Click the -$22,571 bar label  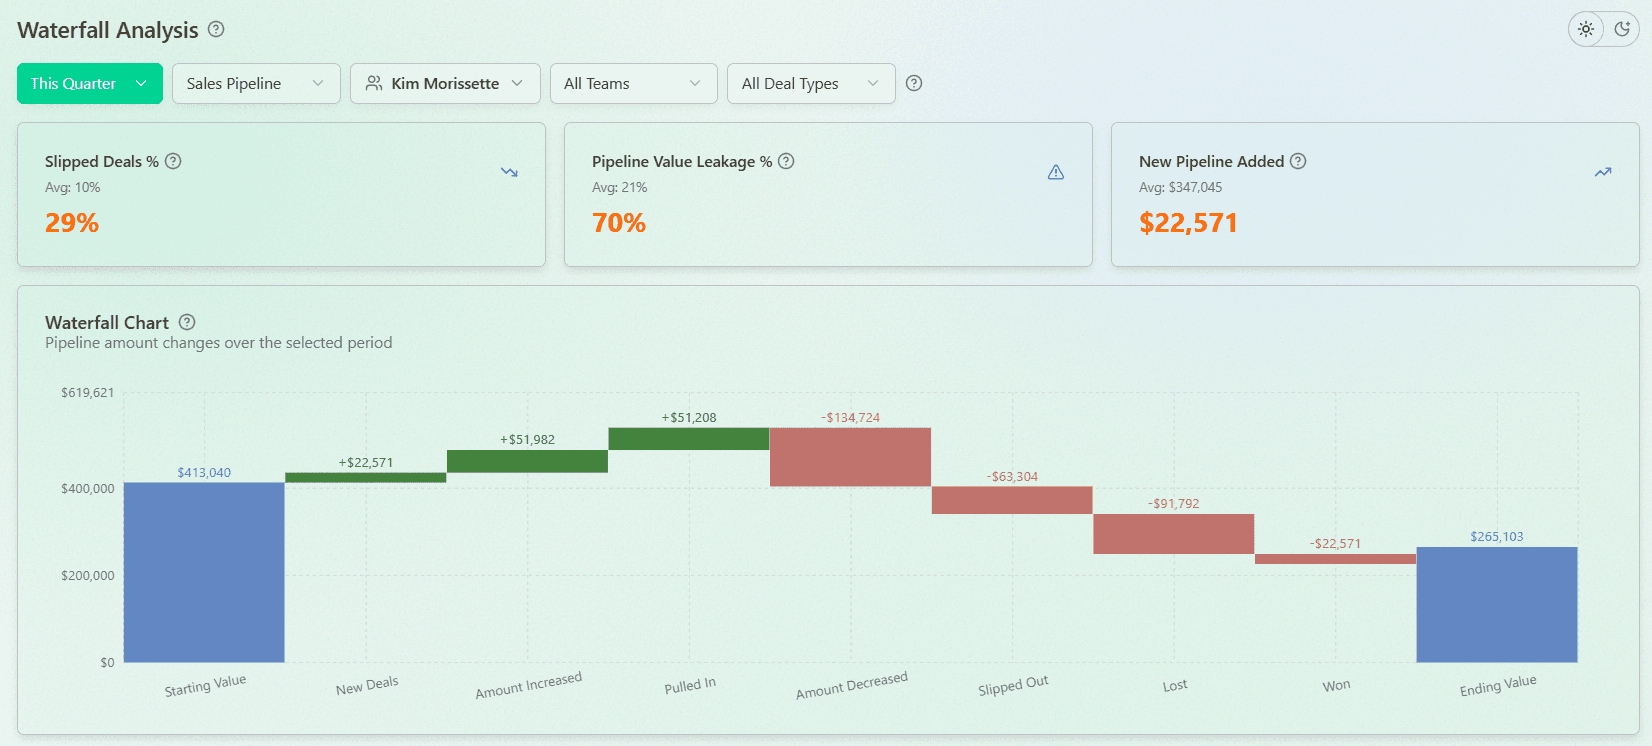pyautogui.click(x=1336, y=544)
